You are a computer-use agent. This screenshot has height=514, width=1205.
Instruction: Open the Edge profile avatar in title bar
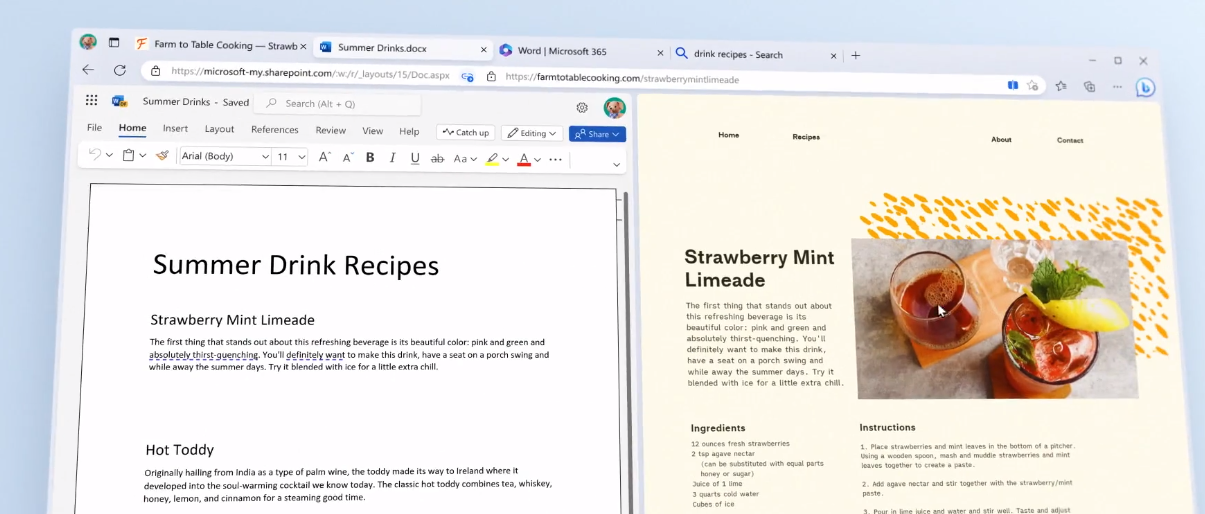click(x=88, y=42)
